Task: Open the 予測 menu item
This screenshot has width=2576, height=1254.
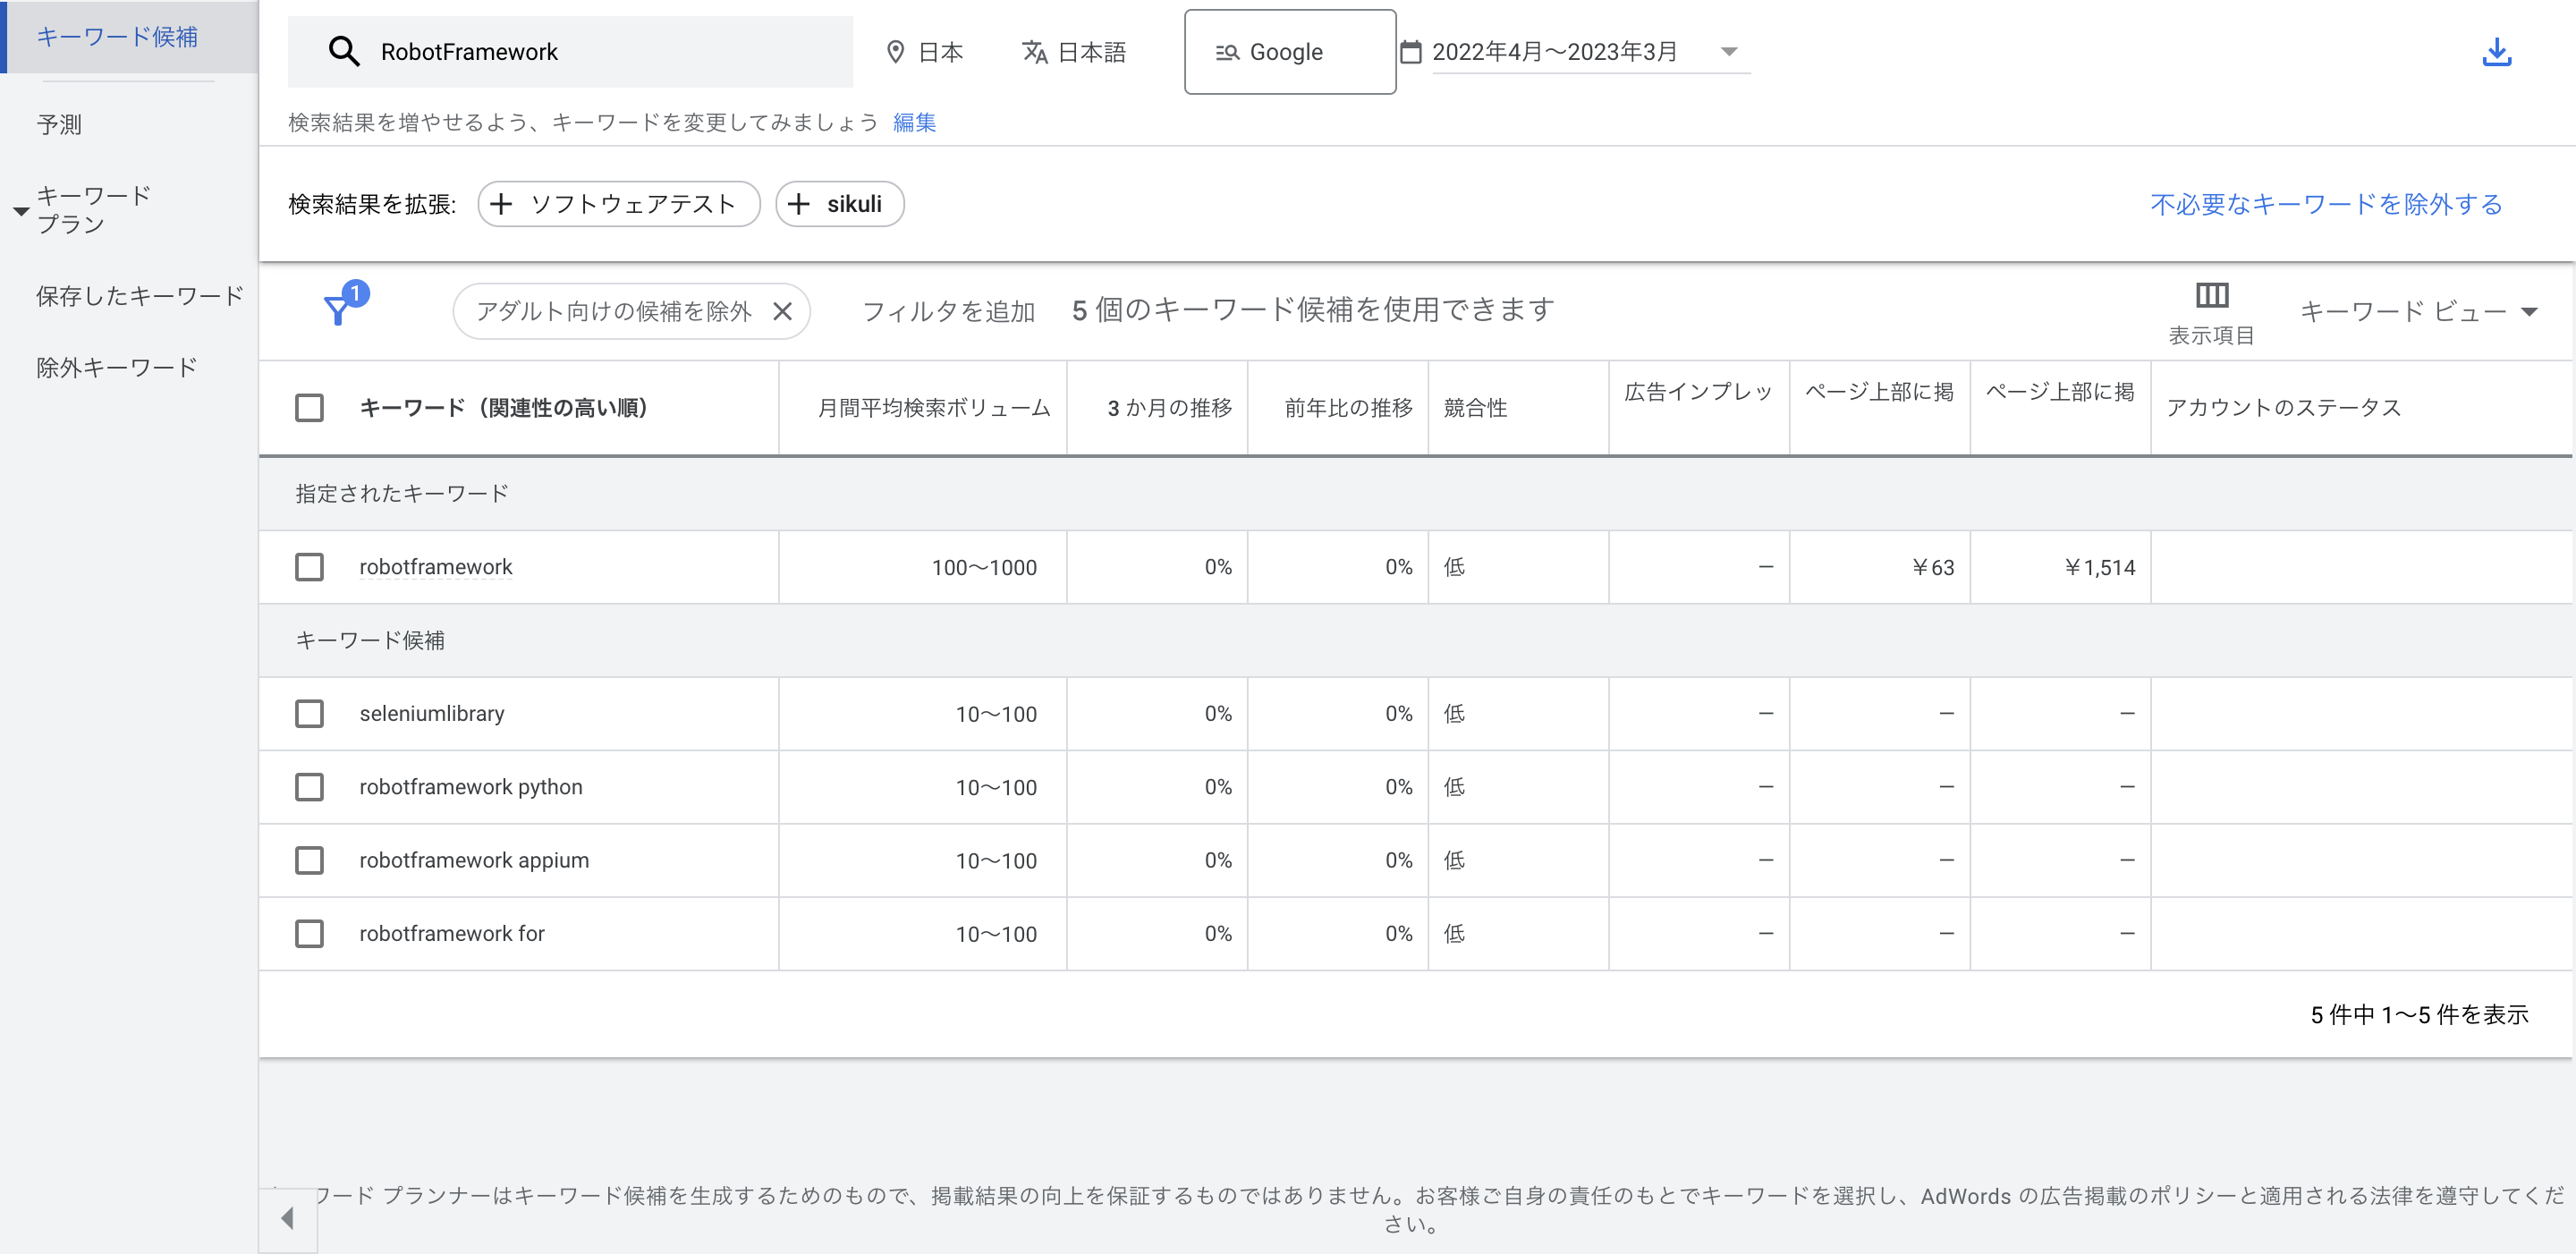Action: click(x=59, y=125)
